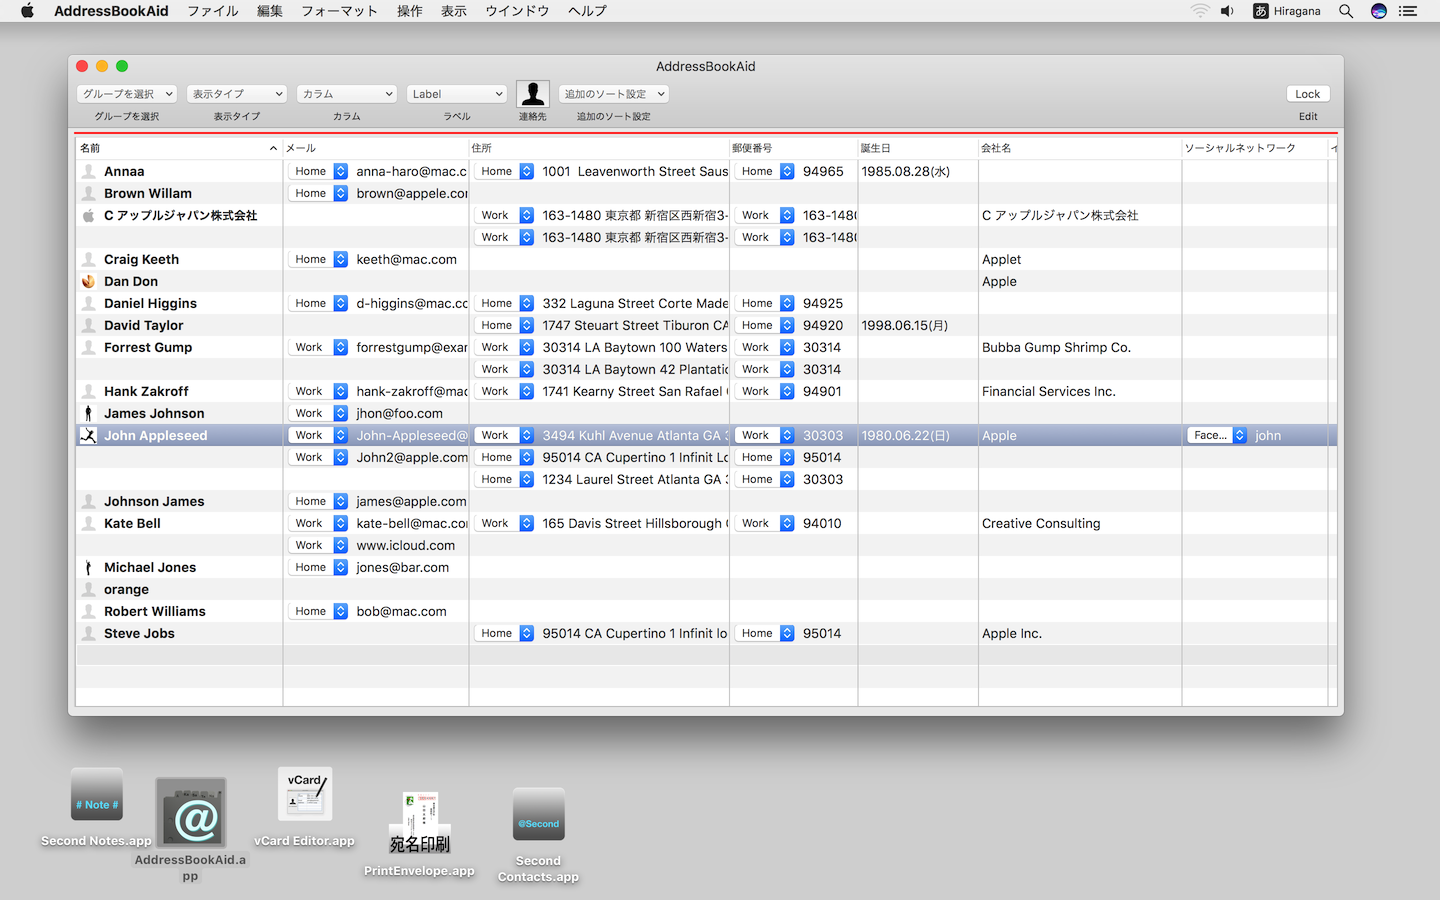The image size is (1440, 900).
Task: Open the グループを選択 dropdown
Action: [127, 94]
